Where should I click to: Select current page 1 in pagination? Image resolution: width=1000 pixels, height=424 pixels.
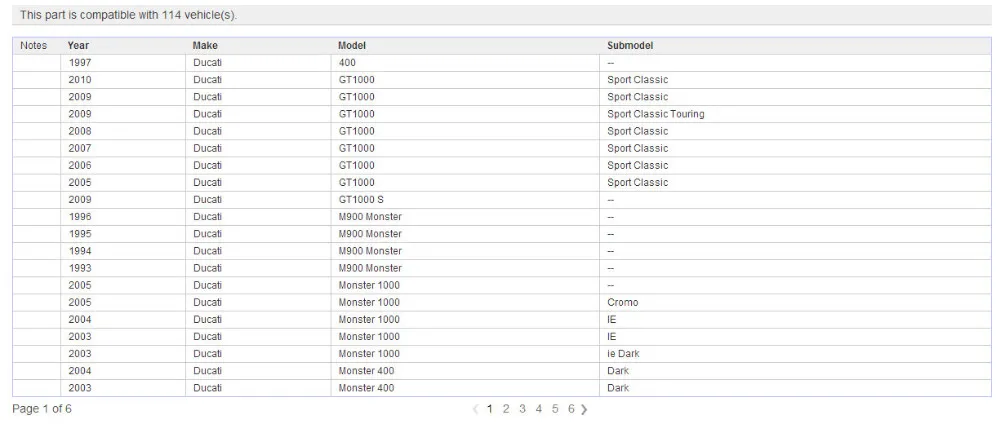tap(490, 409)
